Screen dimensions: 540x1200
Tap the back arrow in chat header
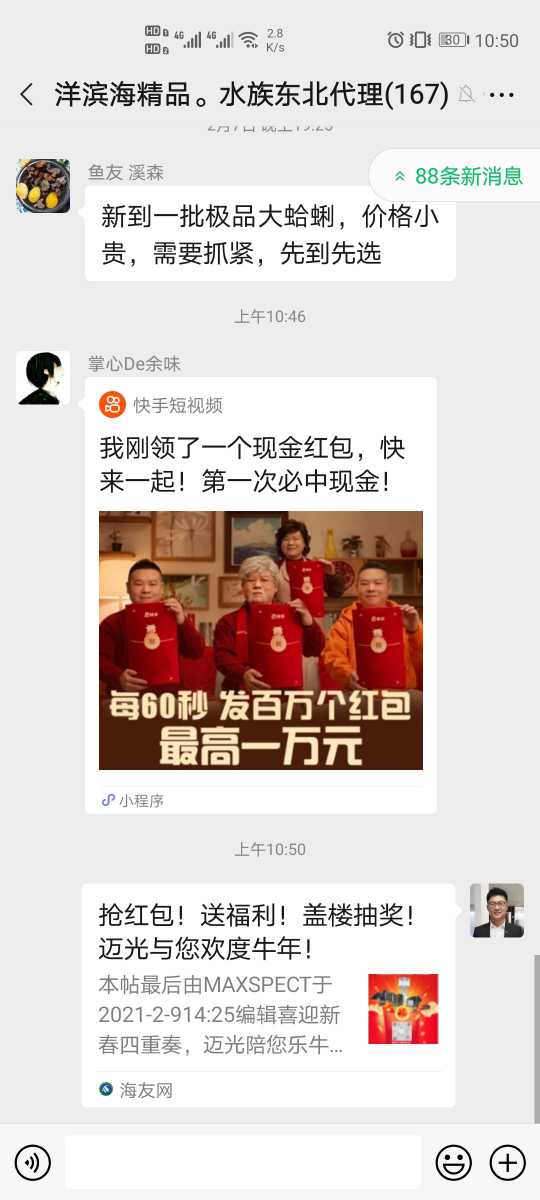(x=27, y=95)
